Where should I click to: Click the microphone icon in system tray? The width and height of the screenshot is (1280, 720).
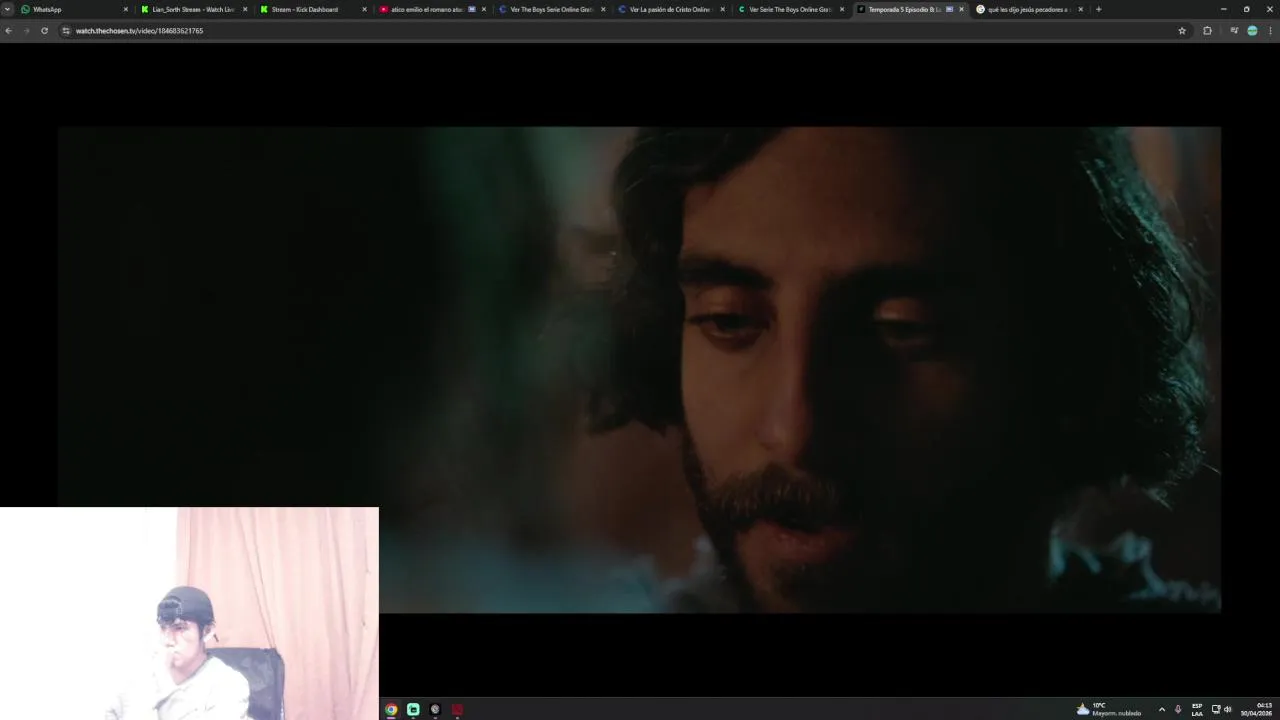pos(1178,709)
